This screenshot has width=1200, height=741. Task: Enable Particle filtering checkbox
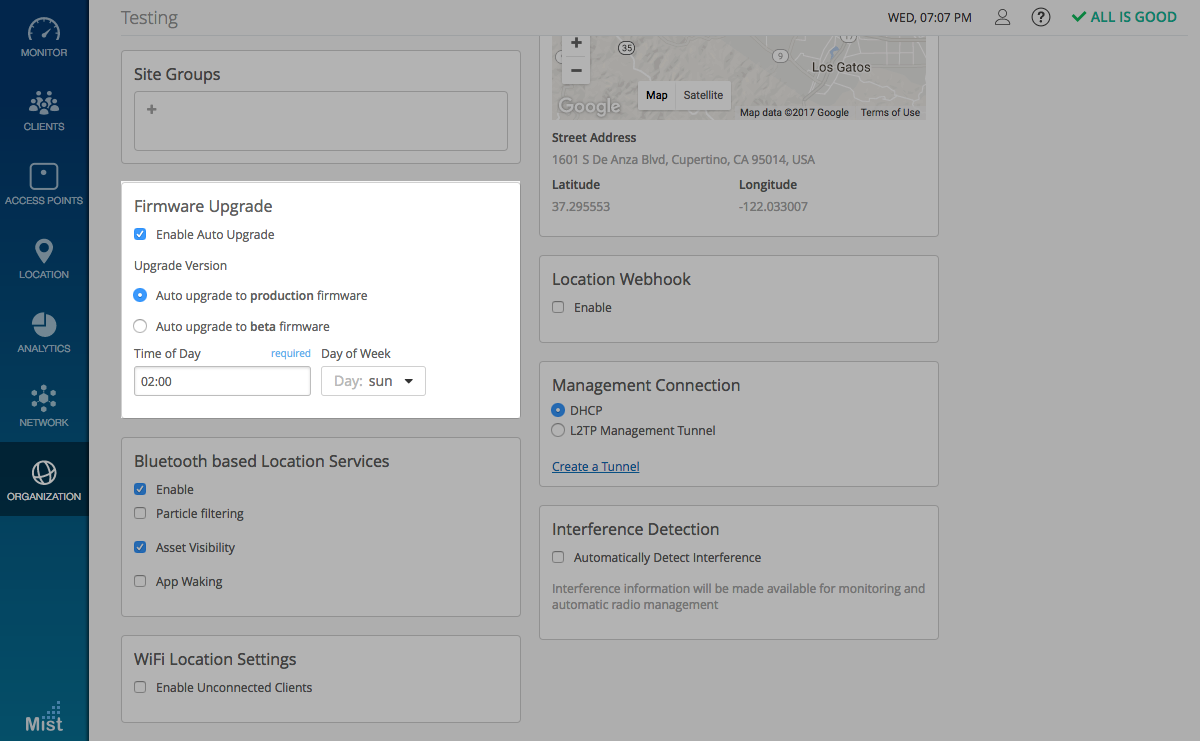pyautogui.click(x=140, y=514)
